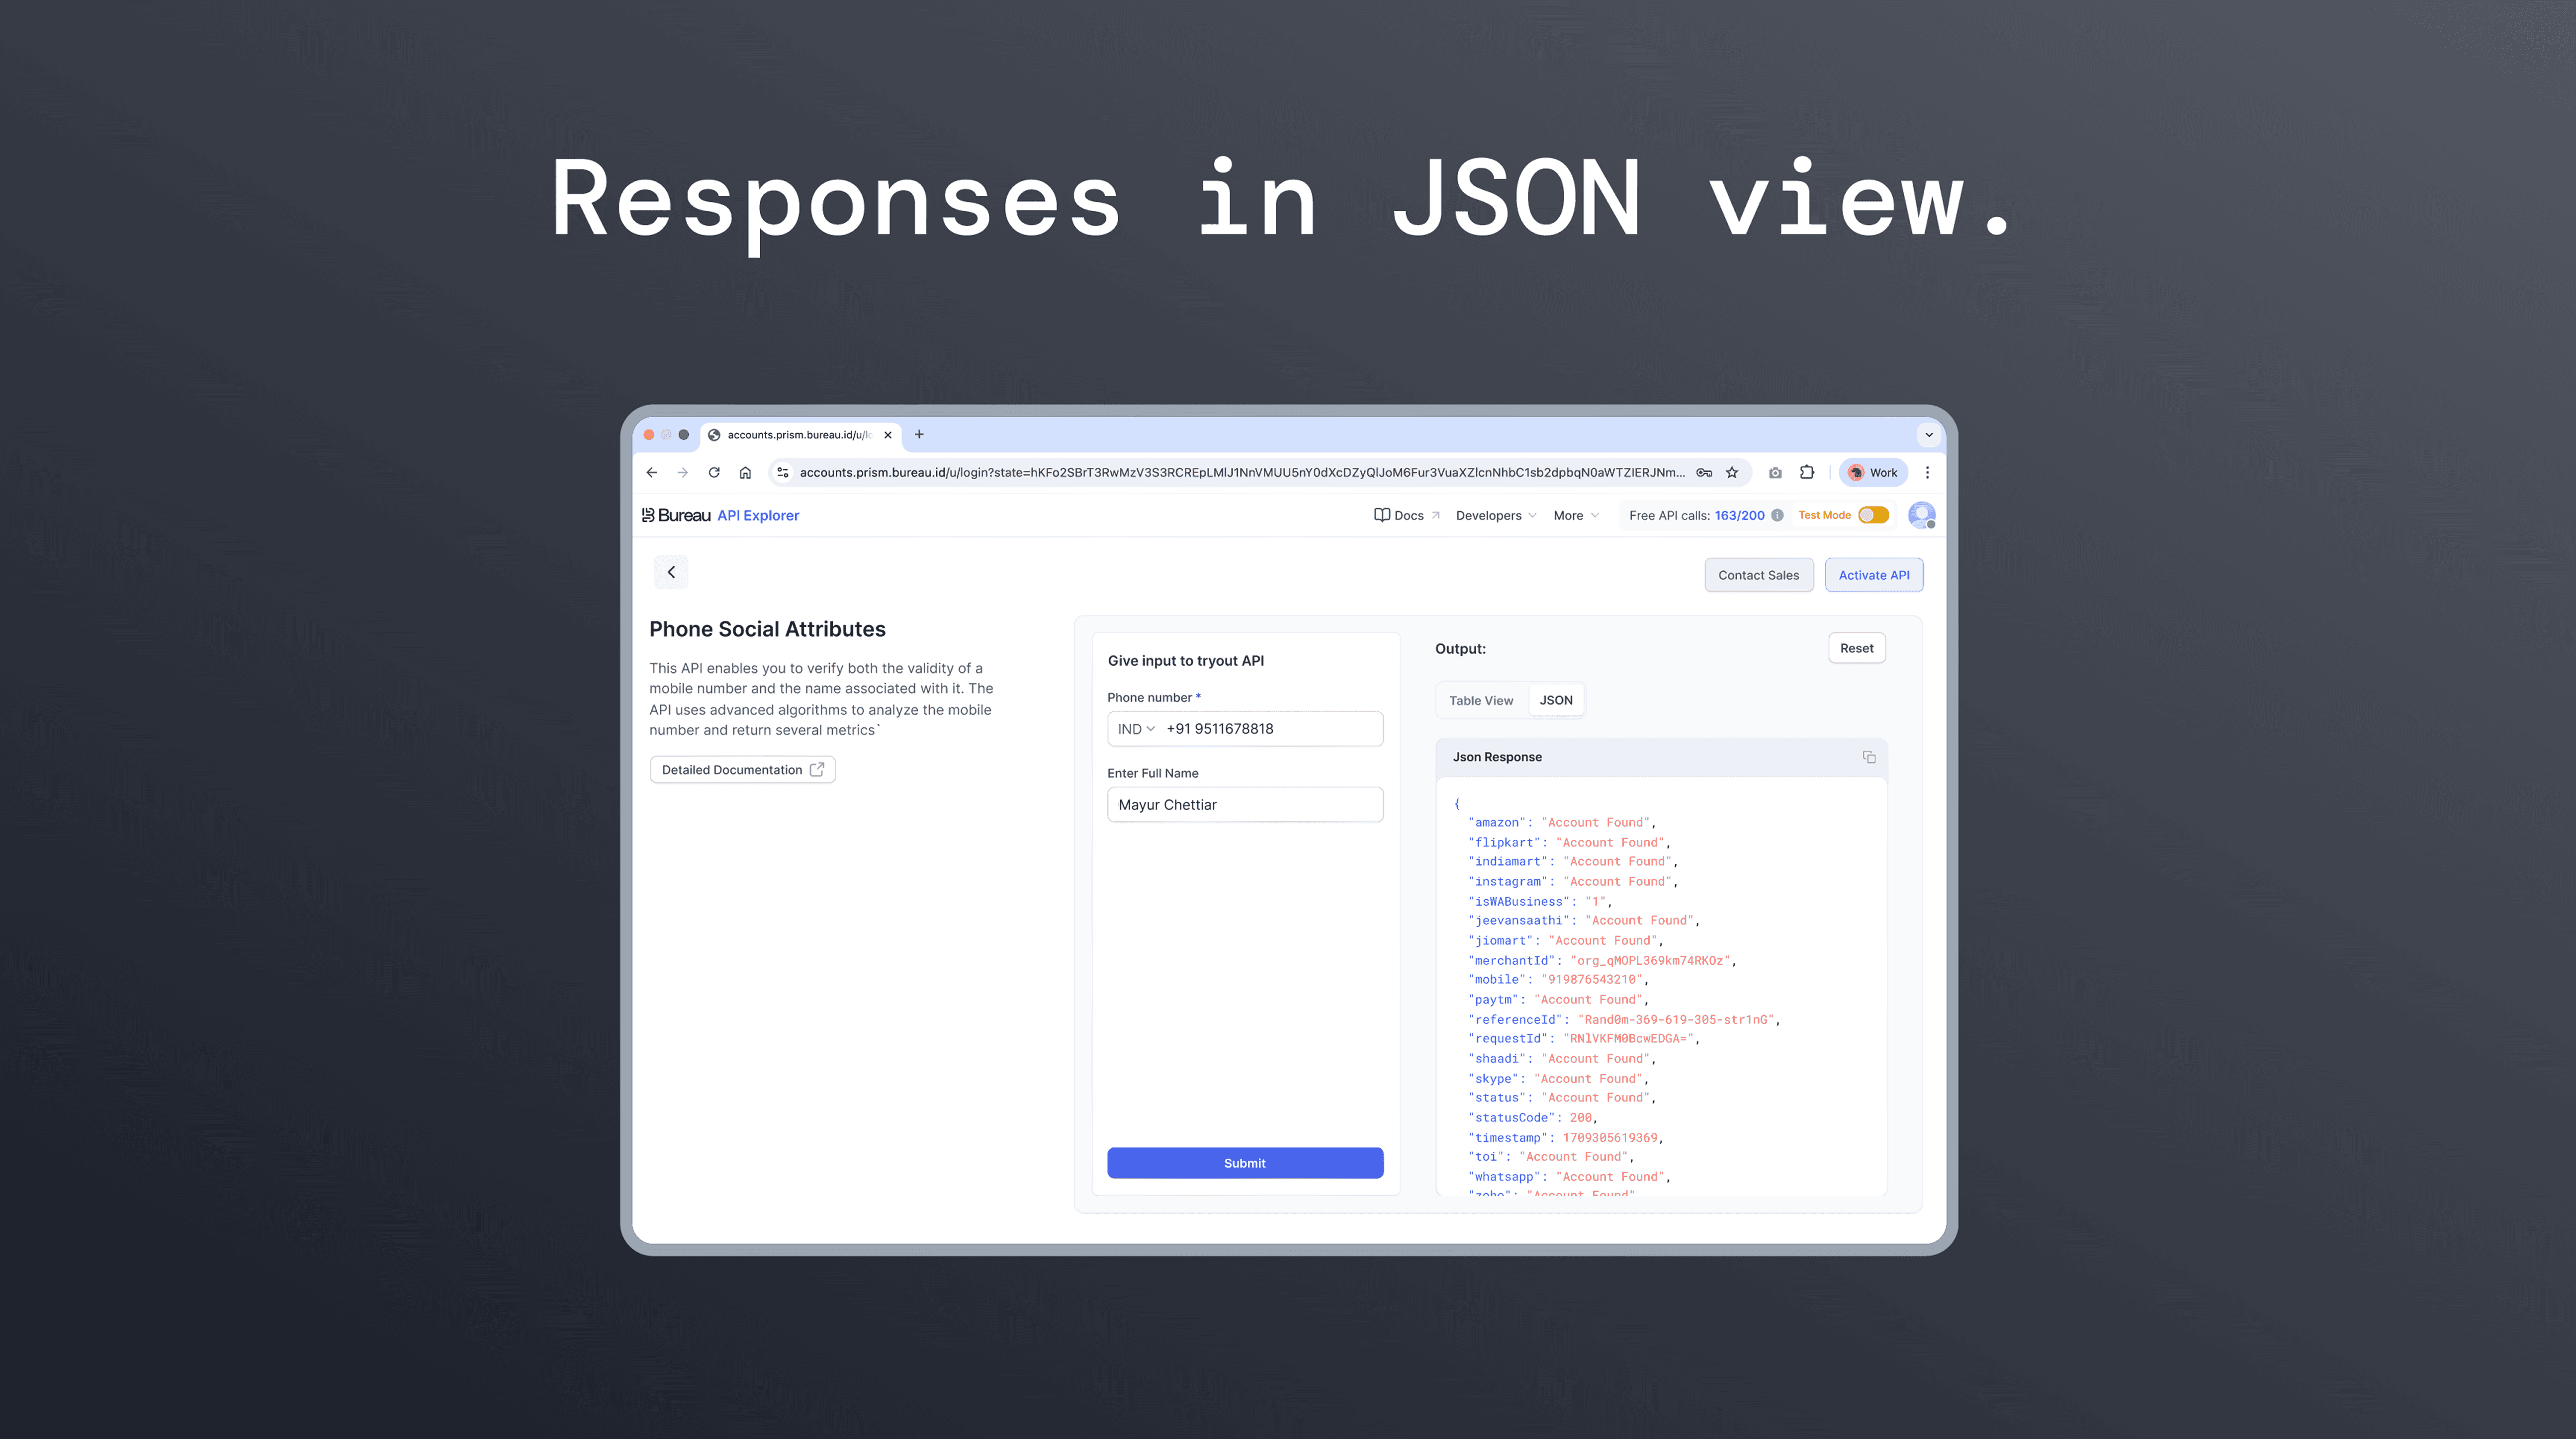Image resolution: width=2576 pixels, height=1439 pixels.
Task: Switch to the Table View tab
Action: [x=1481, y=700]
